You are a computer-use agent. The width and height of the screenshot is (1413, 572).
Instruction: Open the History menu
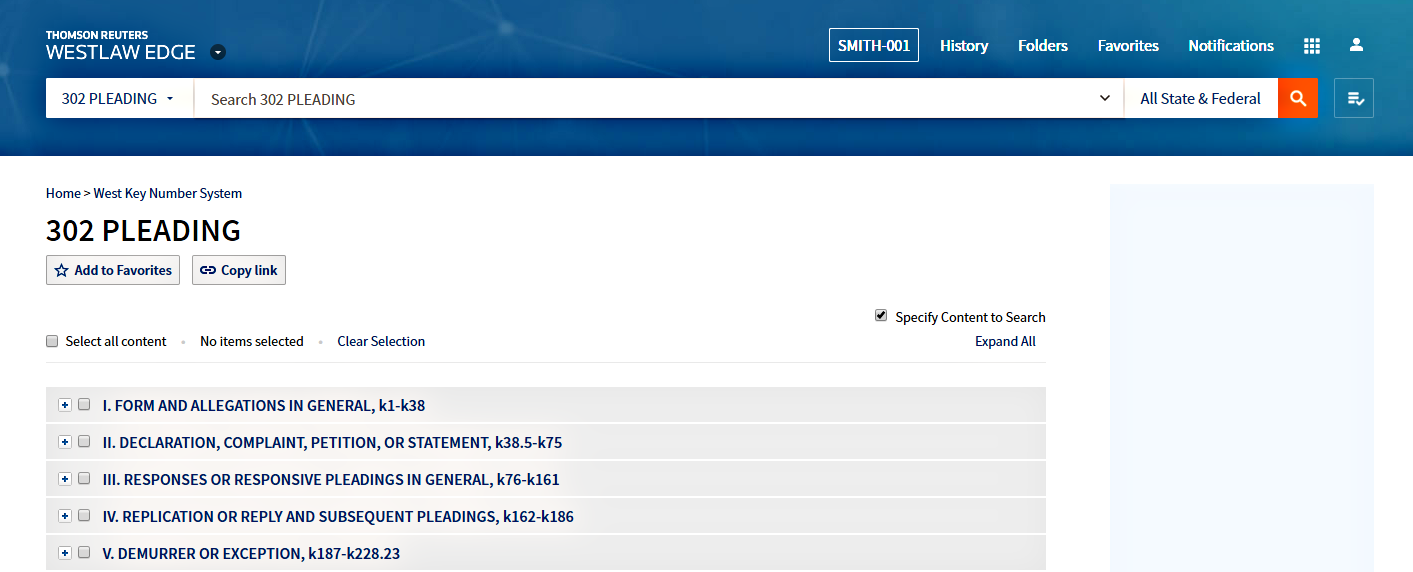pyautogui.click(x=964, y=46)
